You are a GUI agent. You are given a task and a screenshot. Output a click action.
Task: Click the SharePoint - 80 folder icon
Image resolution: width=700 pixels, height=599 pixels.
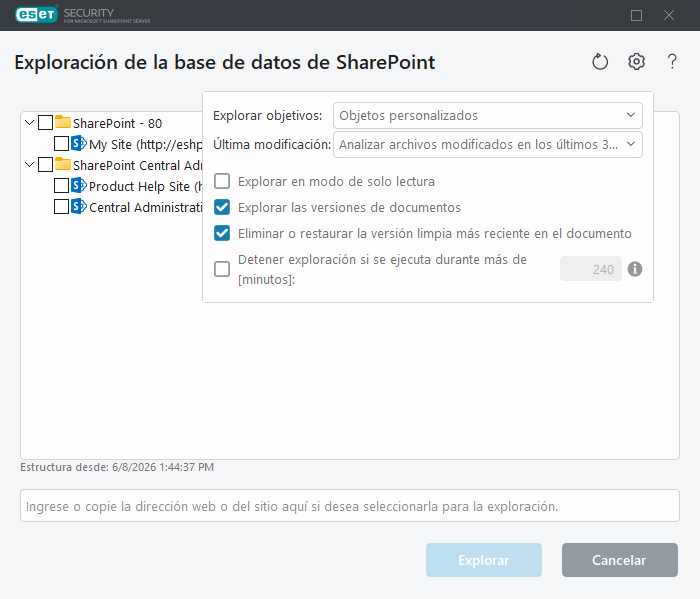(63, 122)
